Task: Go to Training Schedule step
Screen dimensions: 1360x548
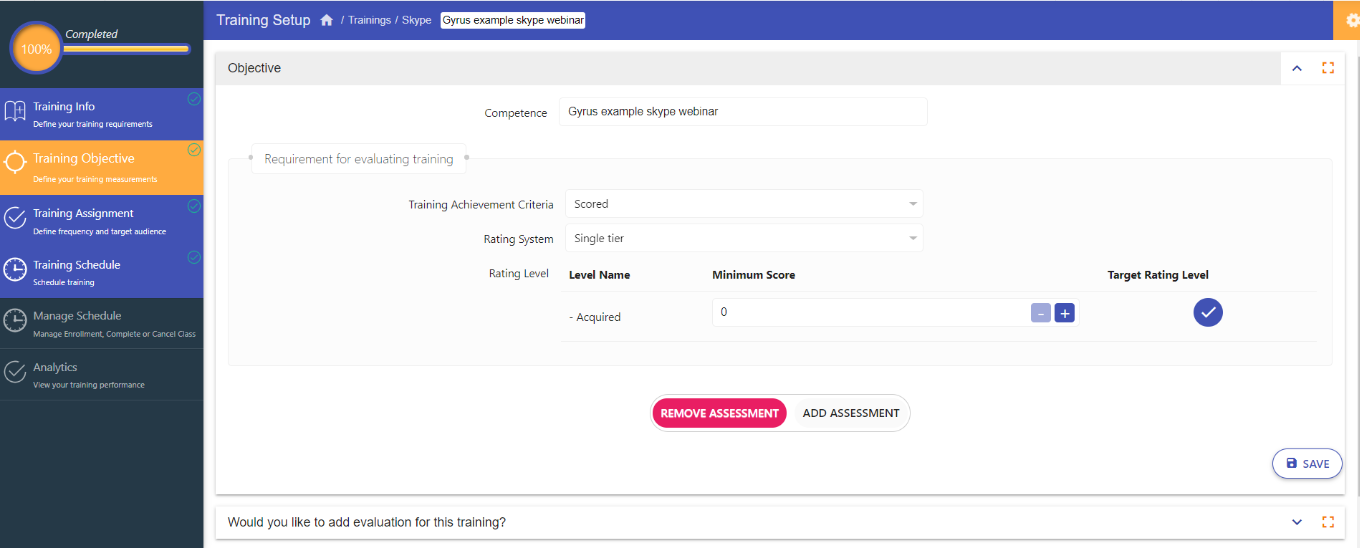Action: pos(102,272)
